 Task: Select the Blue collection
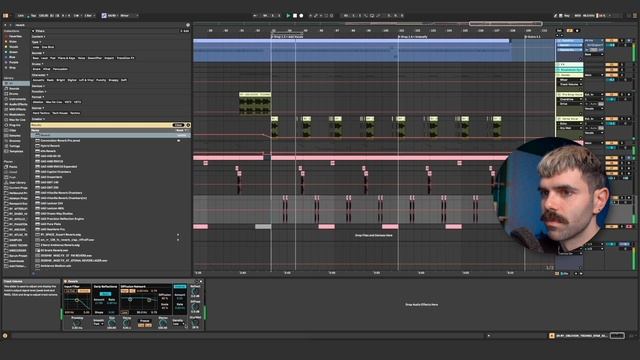point(12,57)
